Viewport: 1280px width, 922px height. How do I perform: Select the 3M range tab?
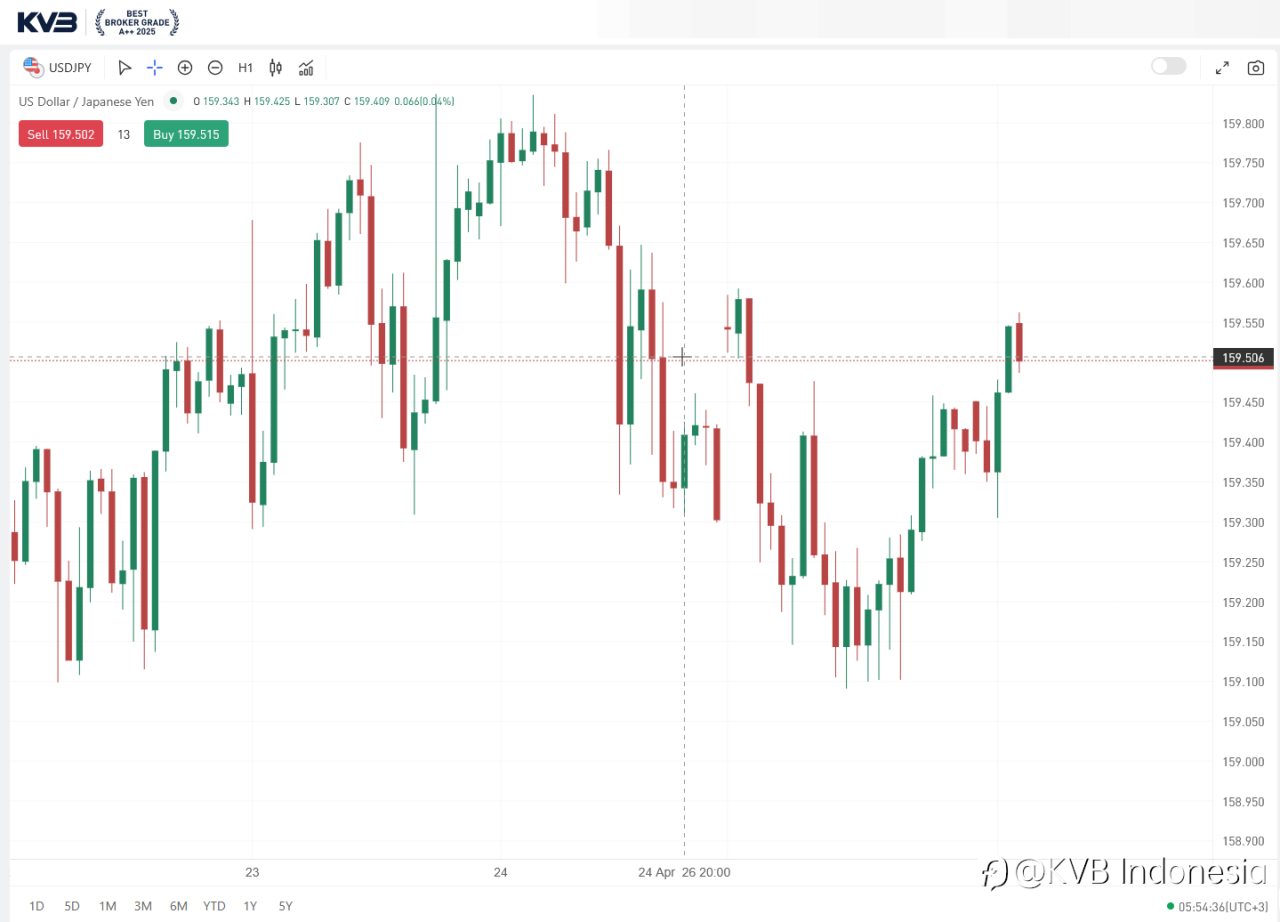point(143,906)
